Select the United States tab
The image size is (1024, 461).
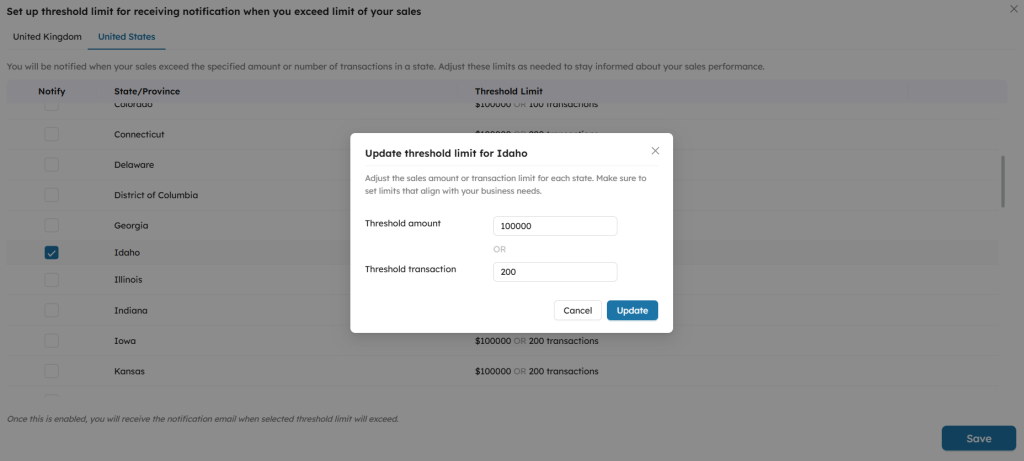[x=126, y=37]
